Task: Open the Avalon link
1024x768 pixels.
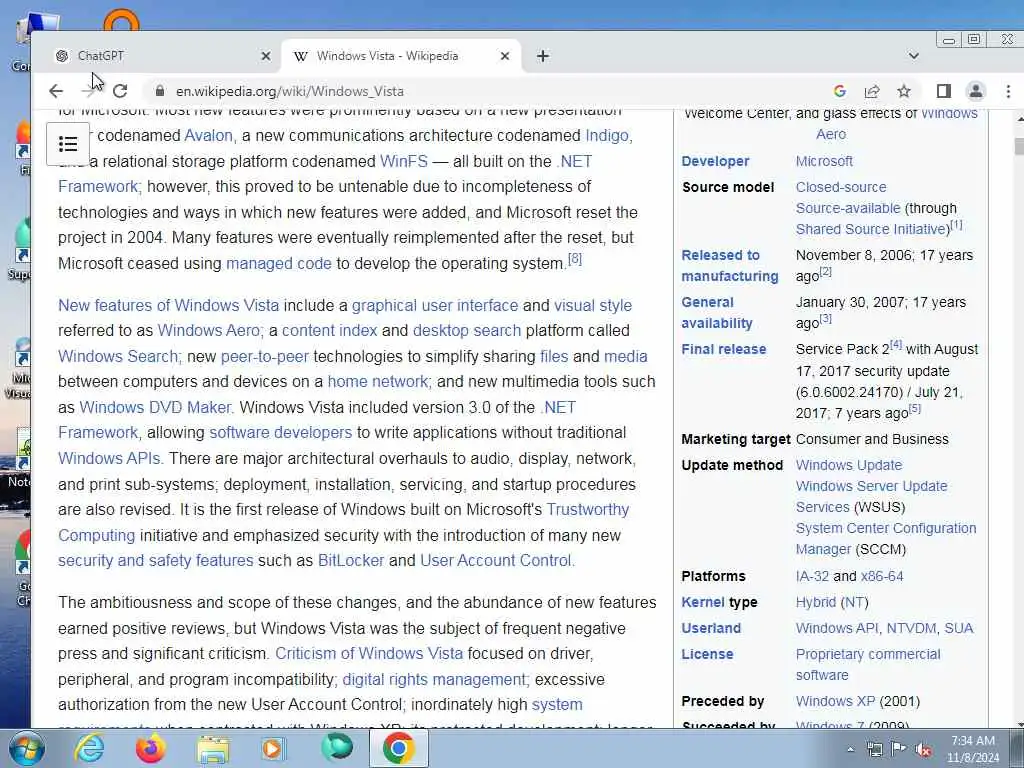Action: tap(208, 135)
